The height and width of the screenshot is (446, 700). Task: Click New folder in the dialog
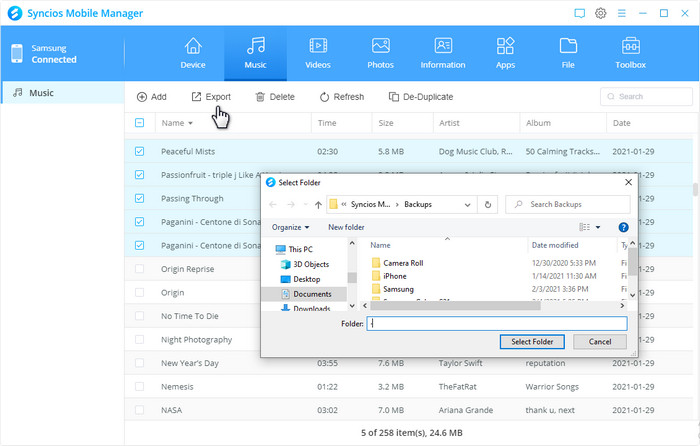coord(346,227)
